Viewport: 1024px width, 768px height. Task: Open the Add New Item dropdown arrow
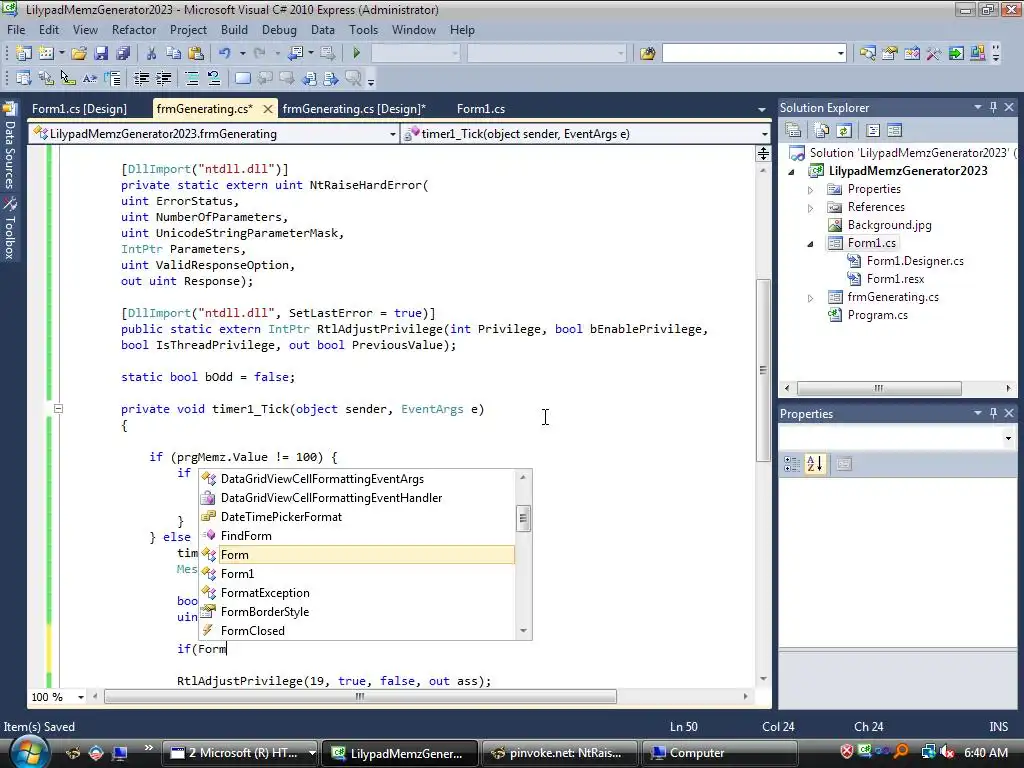61,53
